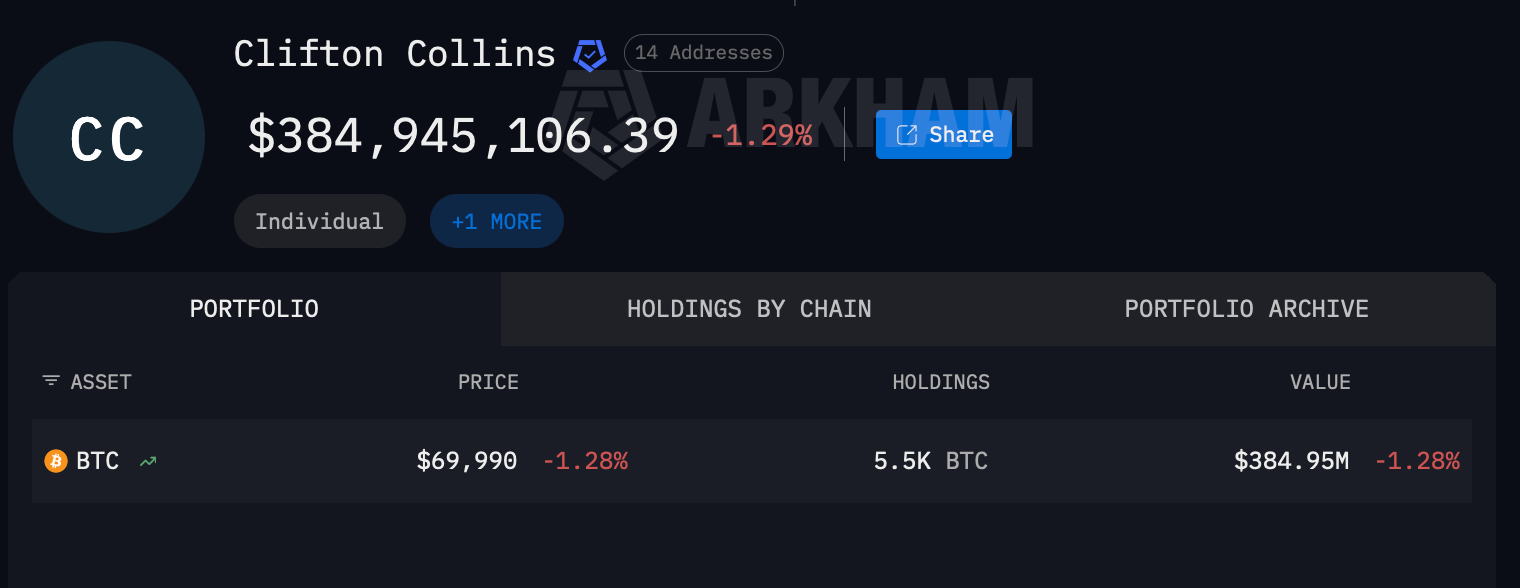
Task: Click the Individual tag
Action: click(319, 221)
